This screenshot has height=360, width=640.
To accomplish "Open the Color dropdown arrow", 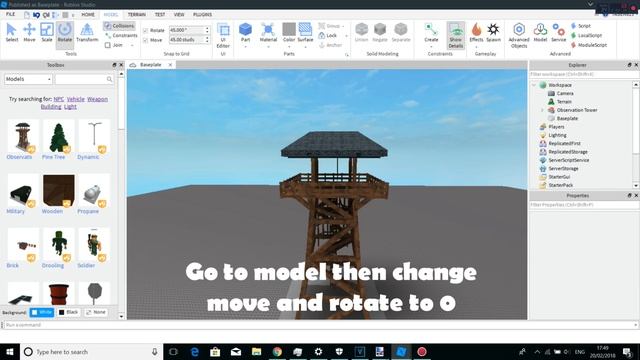I will pos(289,47).
